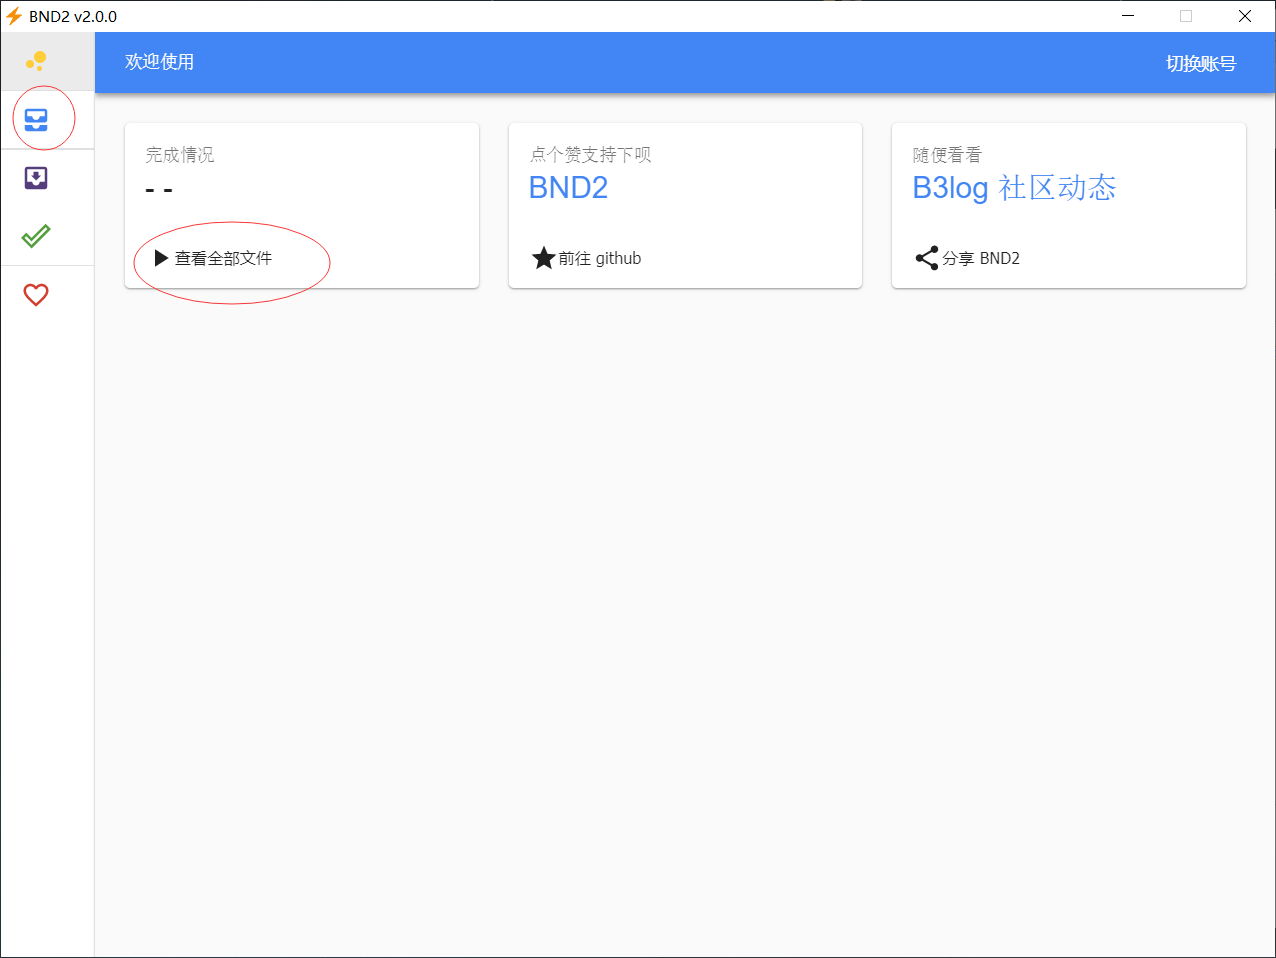Click the star icon beside 前往 github
Screen dimensions: 1276x958
(544, 258)
